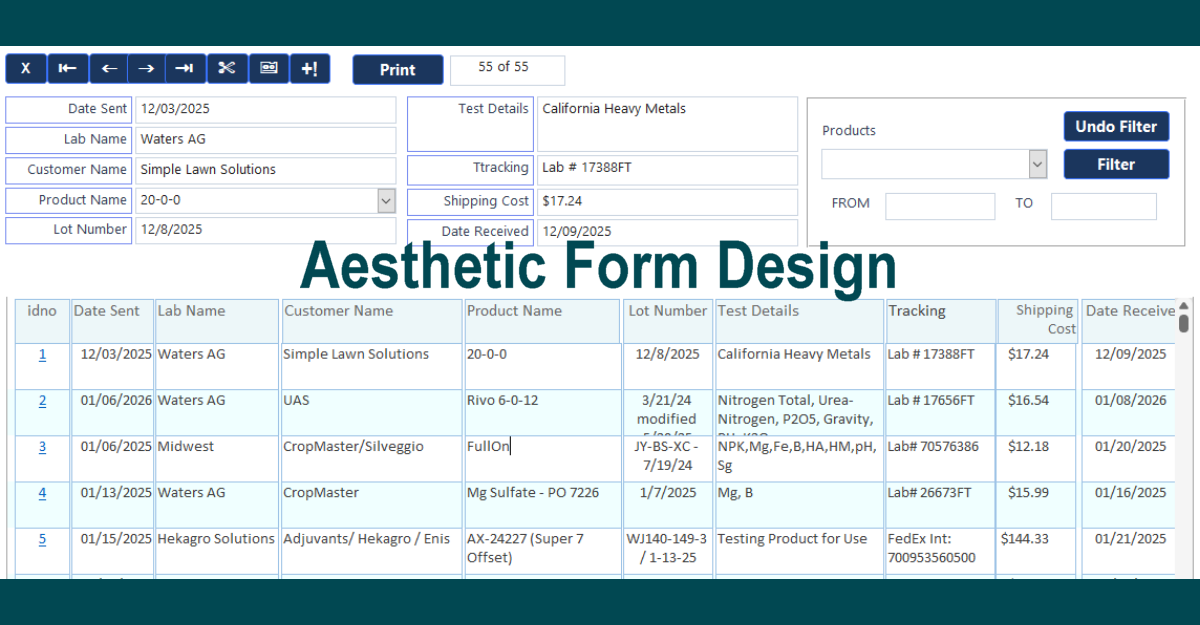Click the $16.54 shipping cost cell

[x=1038, y=412]
